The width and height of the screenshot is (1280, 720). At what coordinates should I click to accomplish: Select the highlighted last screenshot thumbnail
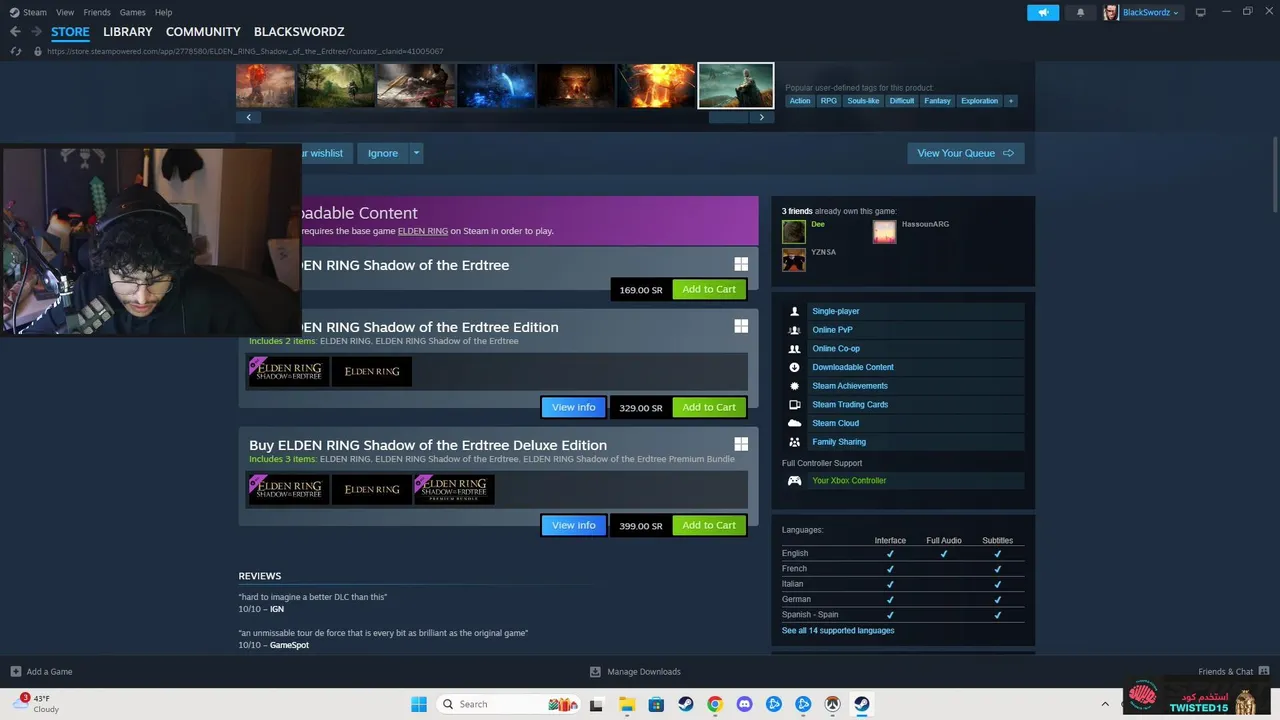[736, 85]
